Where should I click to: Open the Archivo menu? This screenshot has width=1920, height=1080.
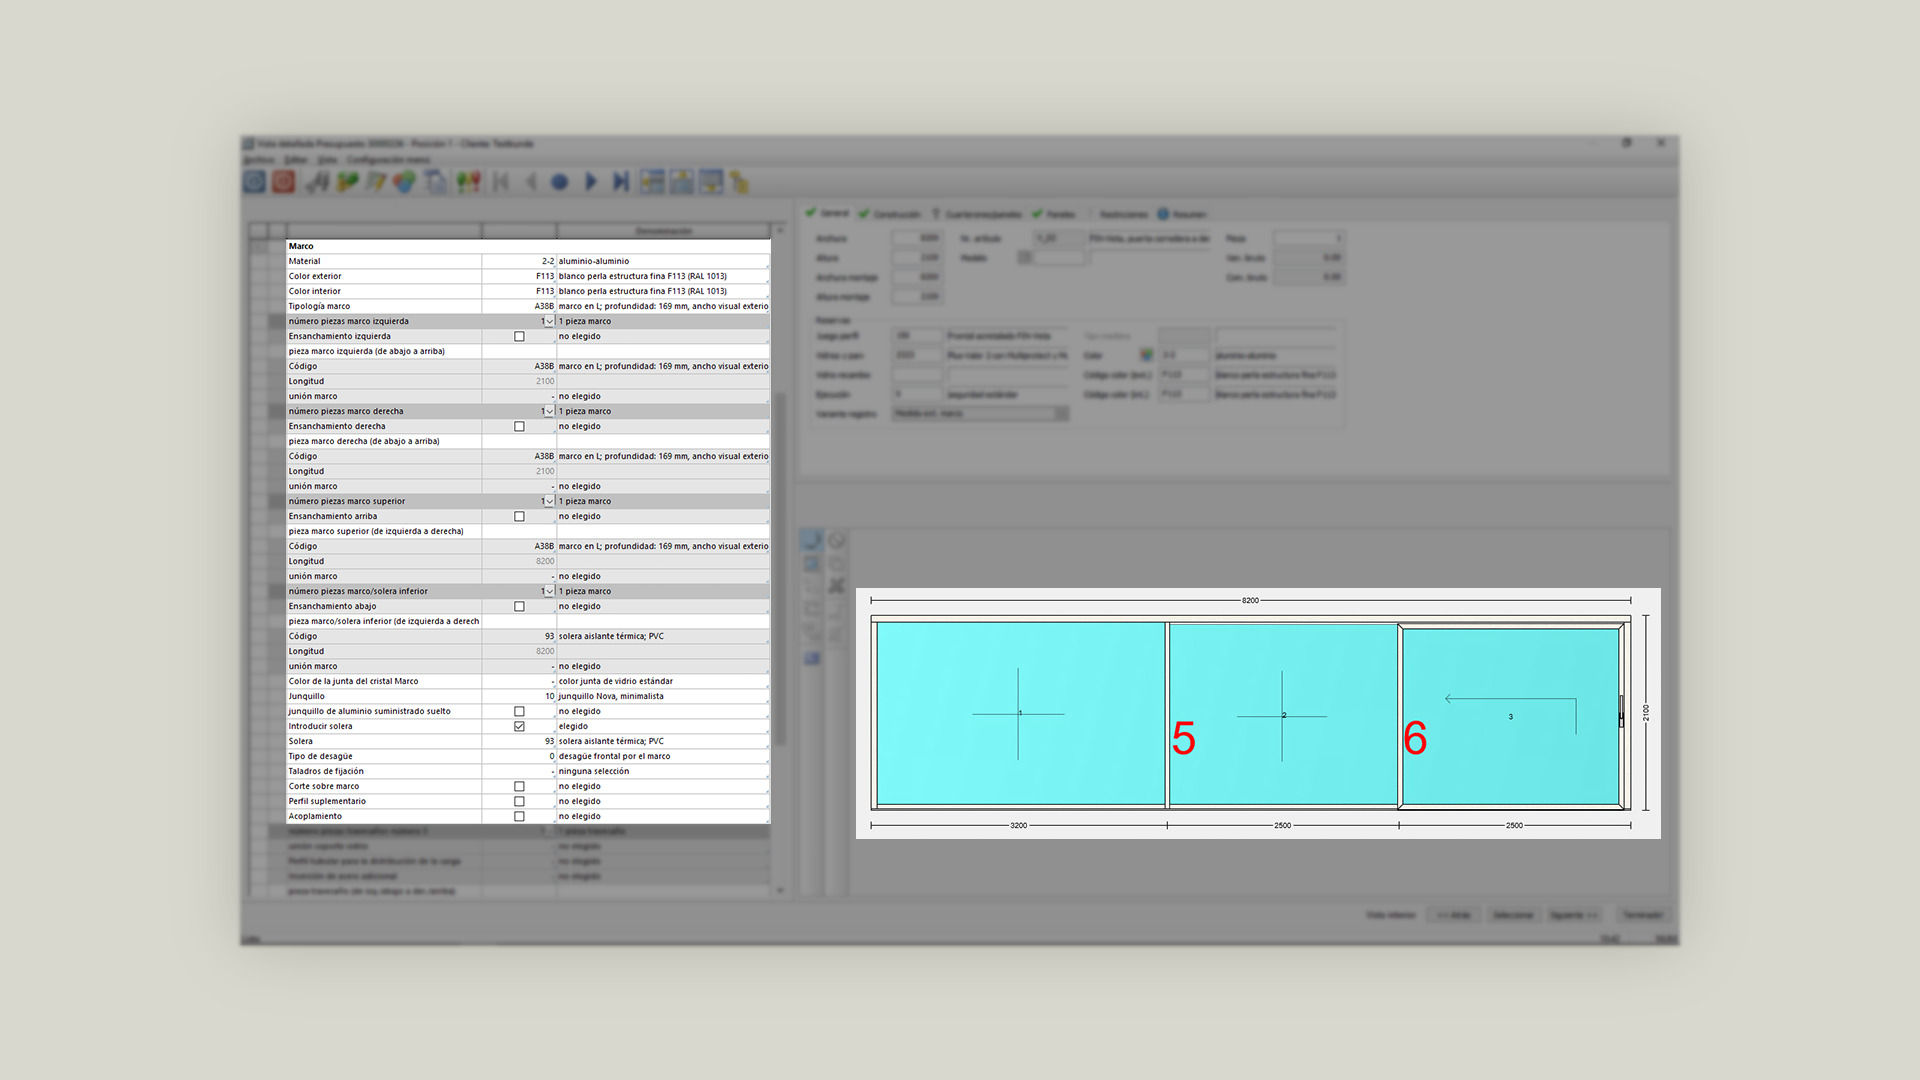tap(259, 160)
